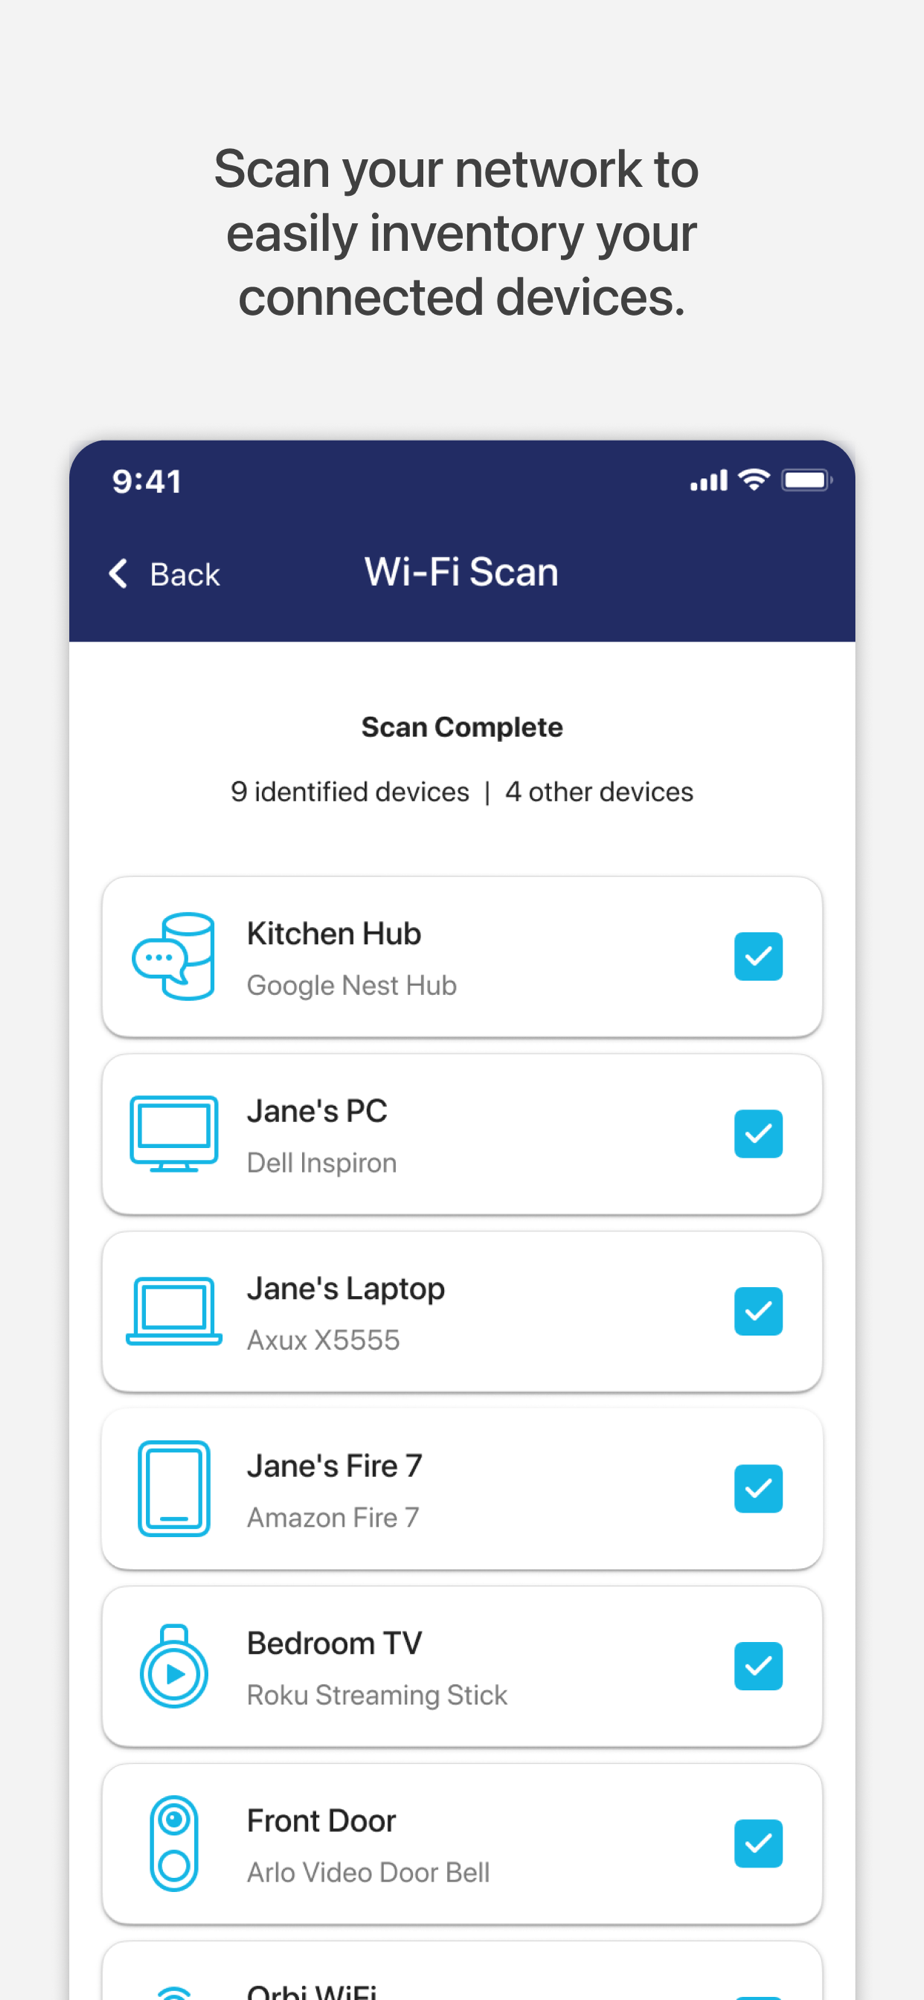Select the Kitchen Hub device name
The height and width of the screenshot is (2000, 924).
[334, 933]
